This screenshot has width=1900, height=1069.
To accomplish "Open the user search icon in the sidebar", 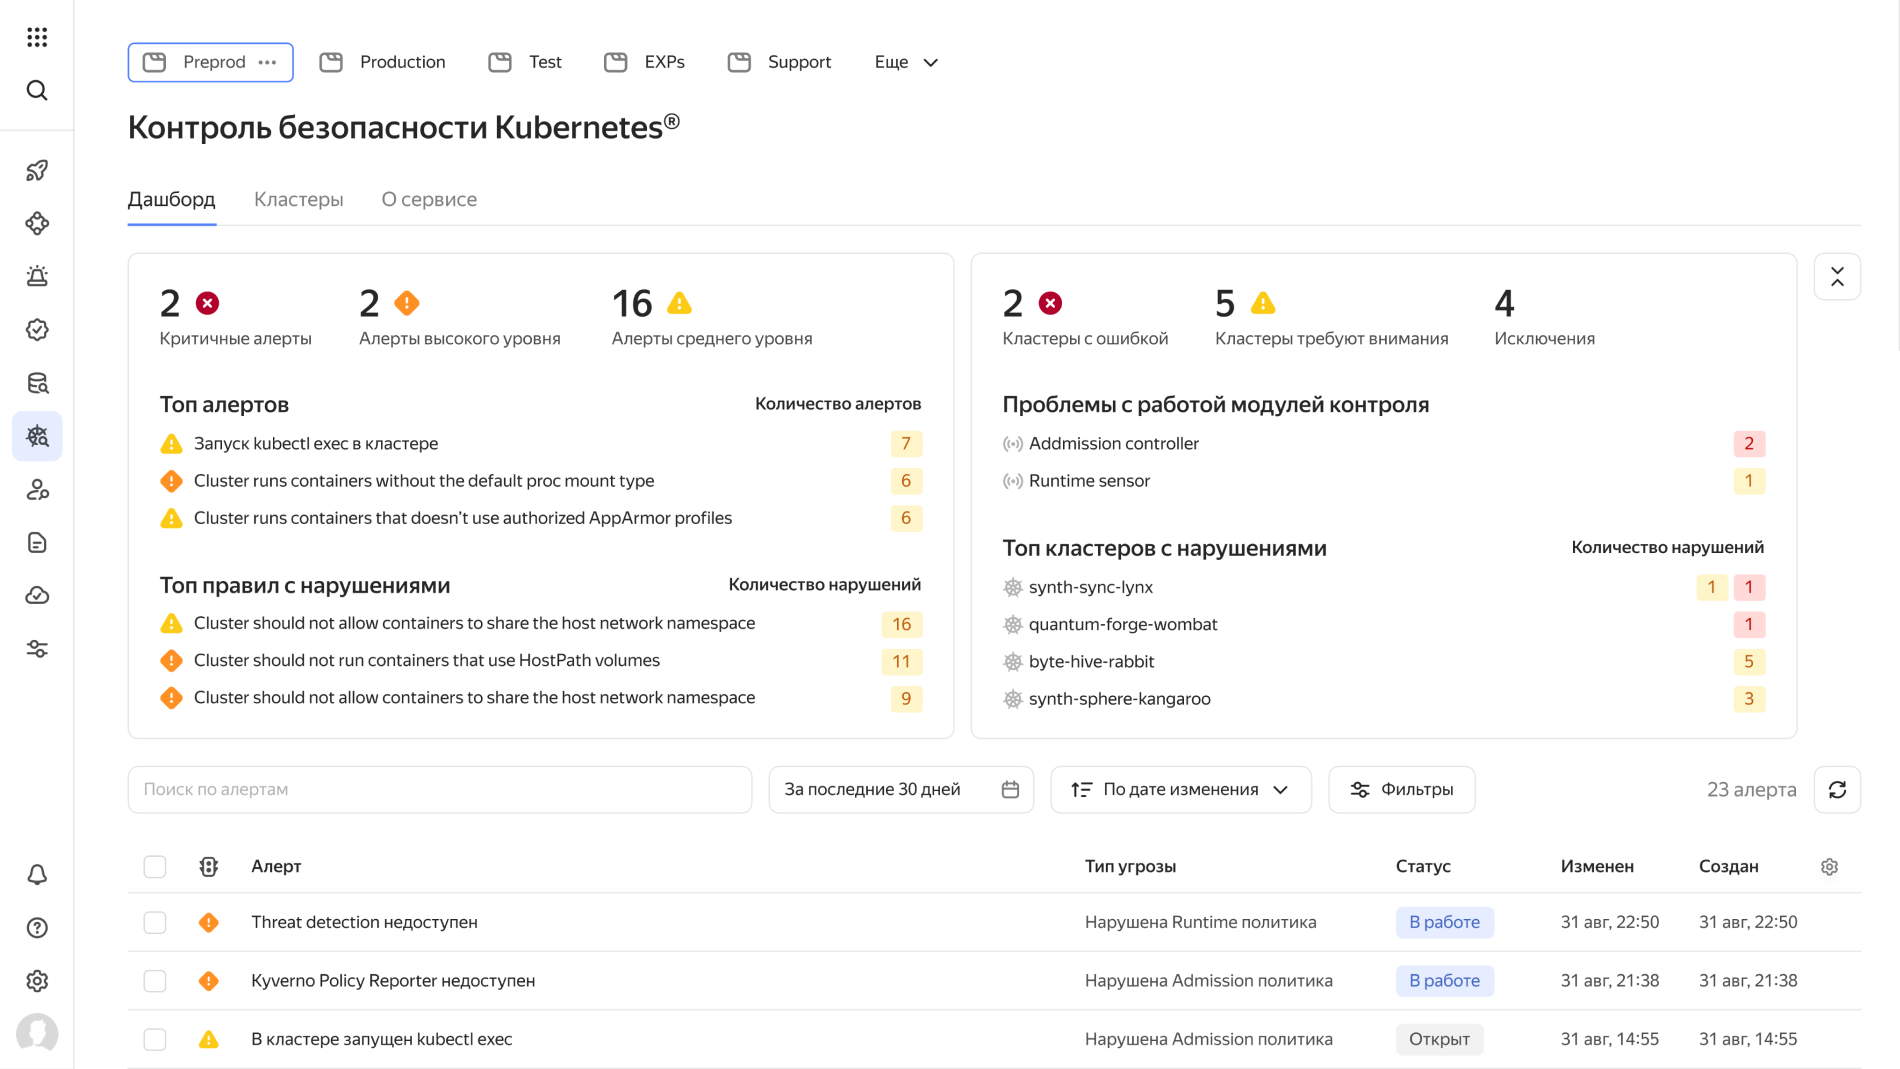I will click(37, 490).
